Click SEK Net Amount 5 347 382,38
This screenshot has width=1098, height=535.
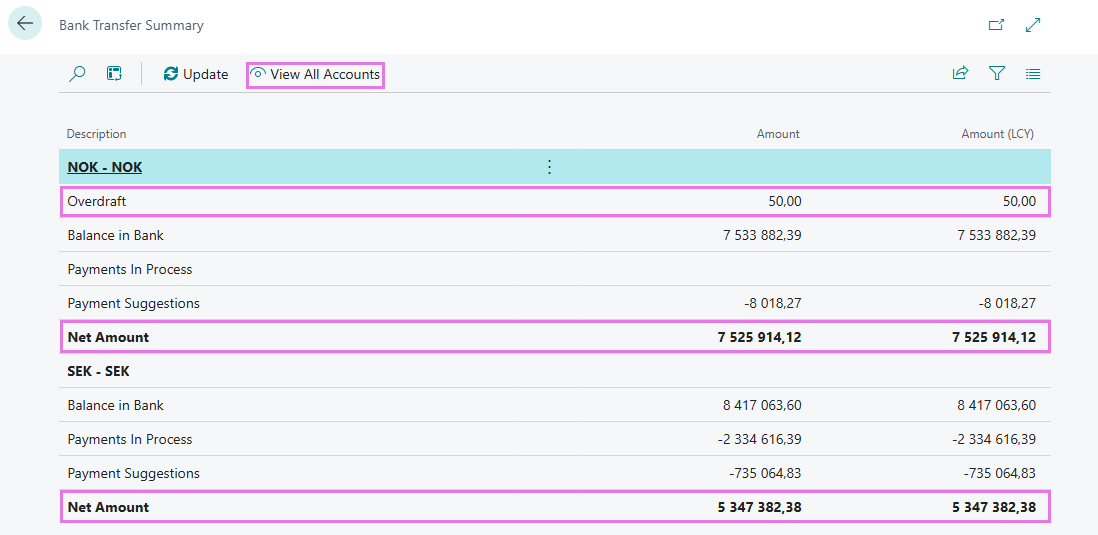(759, 508)
